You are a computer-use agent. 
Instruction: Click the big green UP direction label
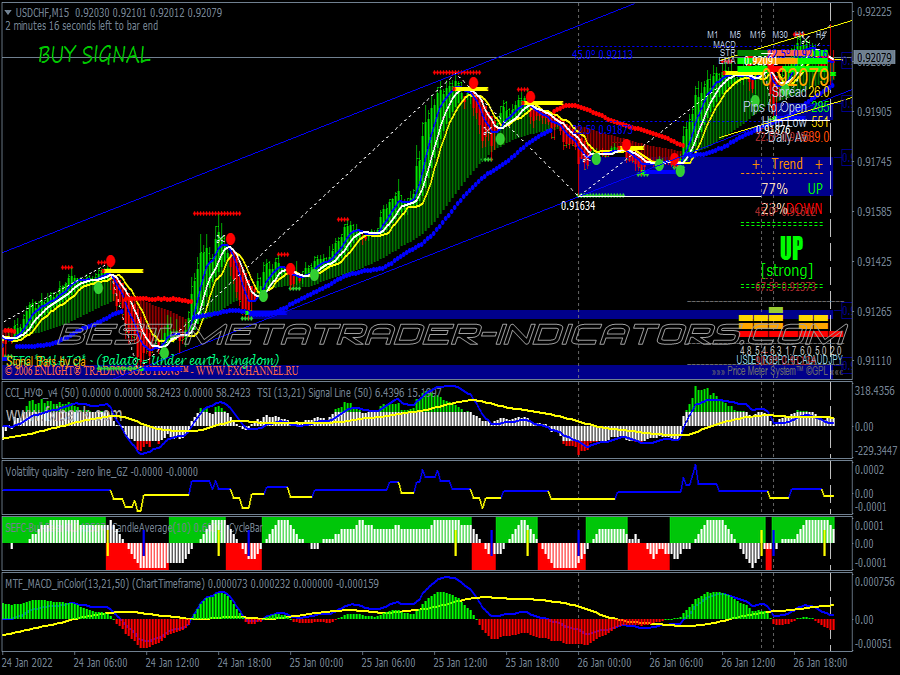[791, 249]
